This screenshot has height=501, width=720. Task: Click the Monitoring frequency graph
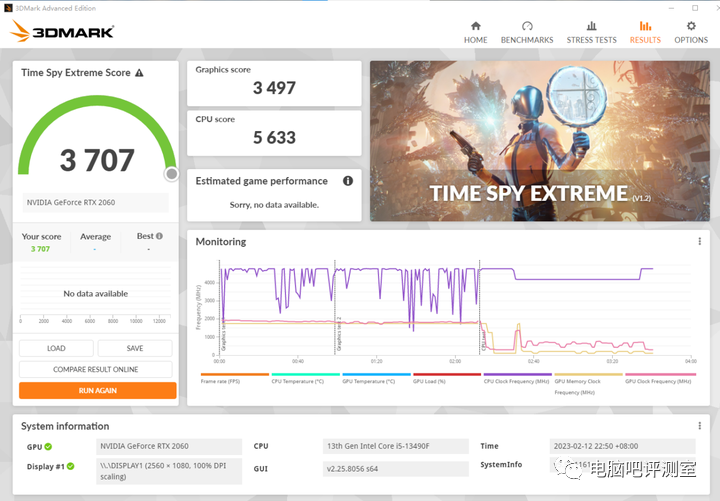455,308
